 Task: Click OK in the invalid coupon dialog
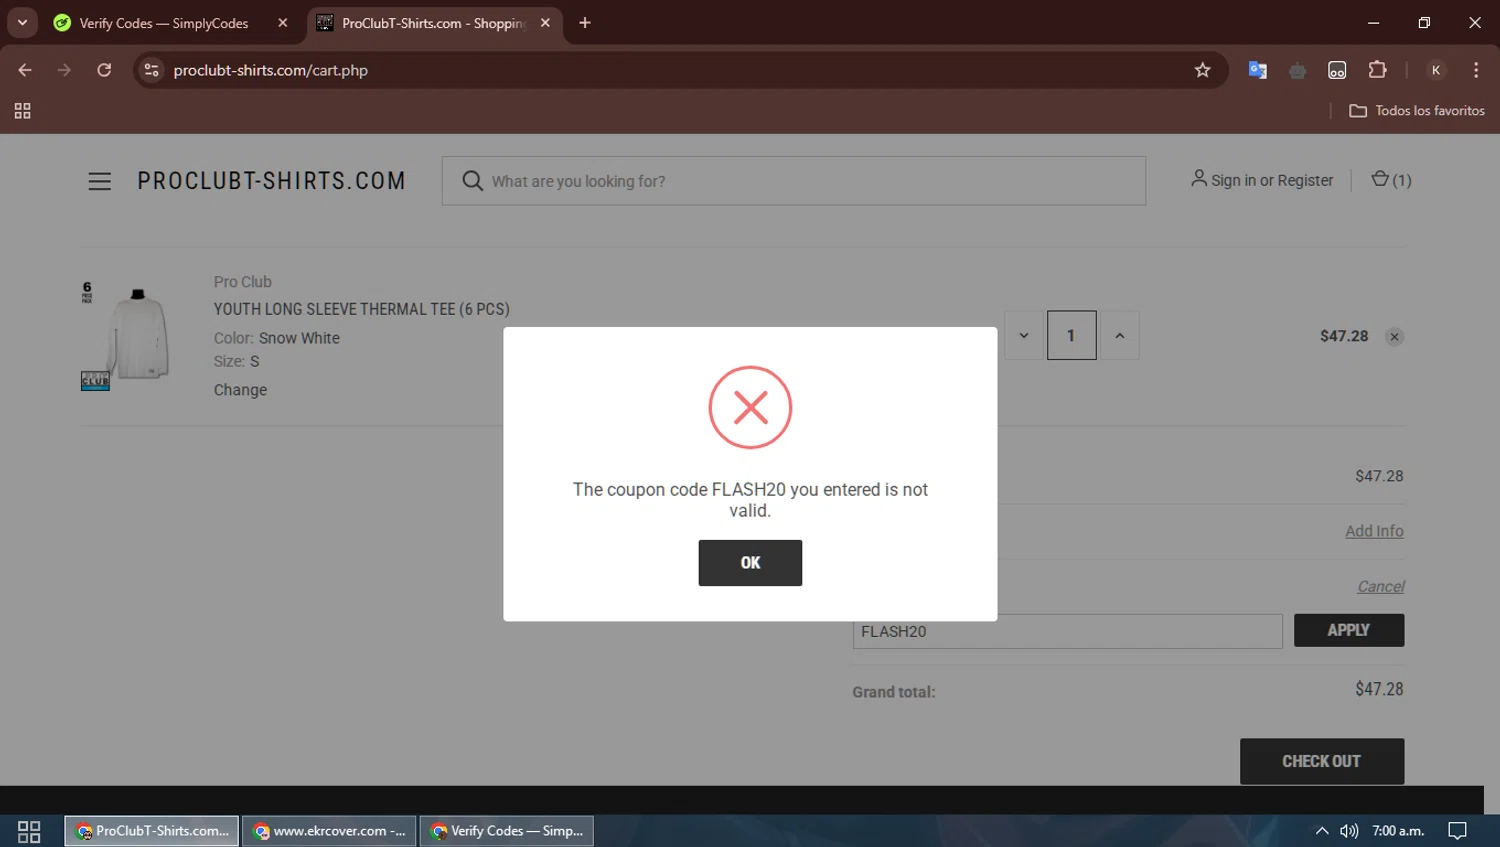(x=750, y=563)
